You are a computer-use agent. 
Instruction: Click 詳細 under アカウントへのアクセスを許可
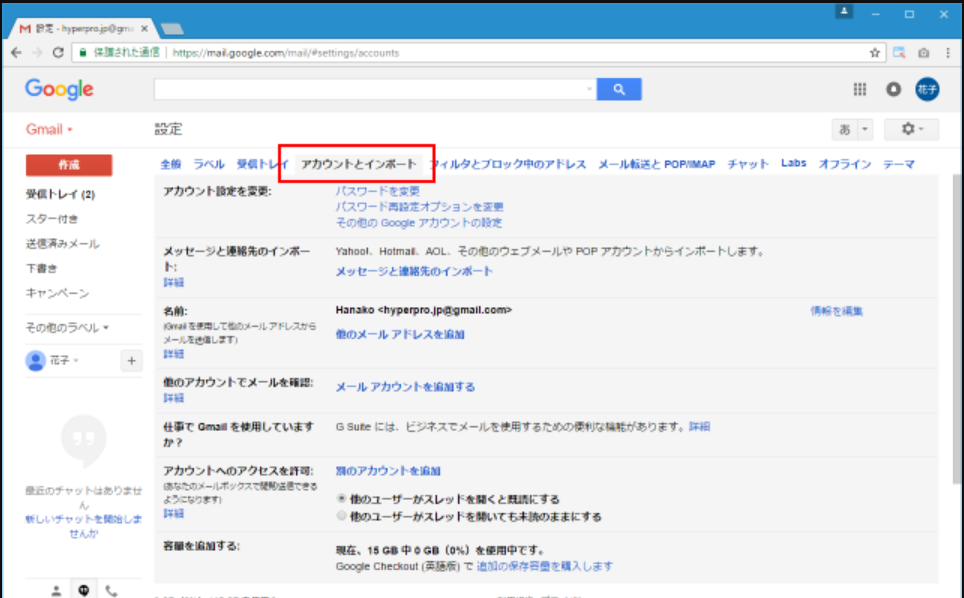pyautogui.click(x=173, y=513)
